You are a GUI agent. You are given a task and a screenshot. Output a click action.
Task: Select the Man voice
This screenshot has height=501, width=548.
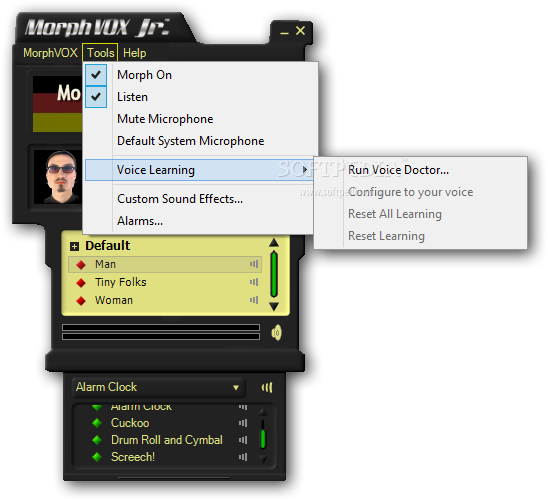(165, 264)
